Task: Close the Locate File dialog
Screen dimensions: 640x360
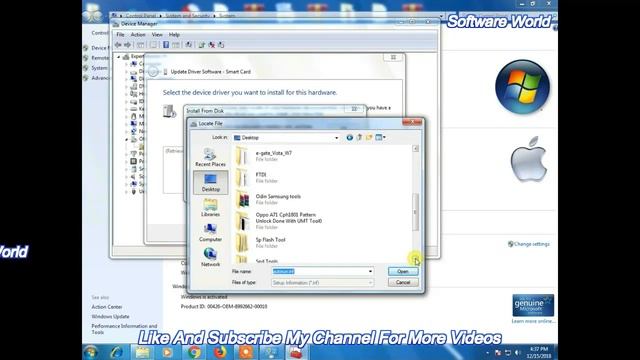Action: point(412,122)
